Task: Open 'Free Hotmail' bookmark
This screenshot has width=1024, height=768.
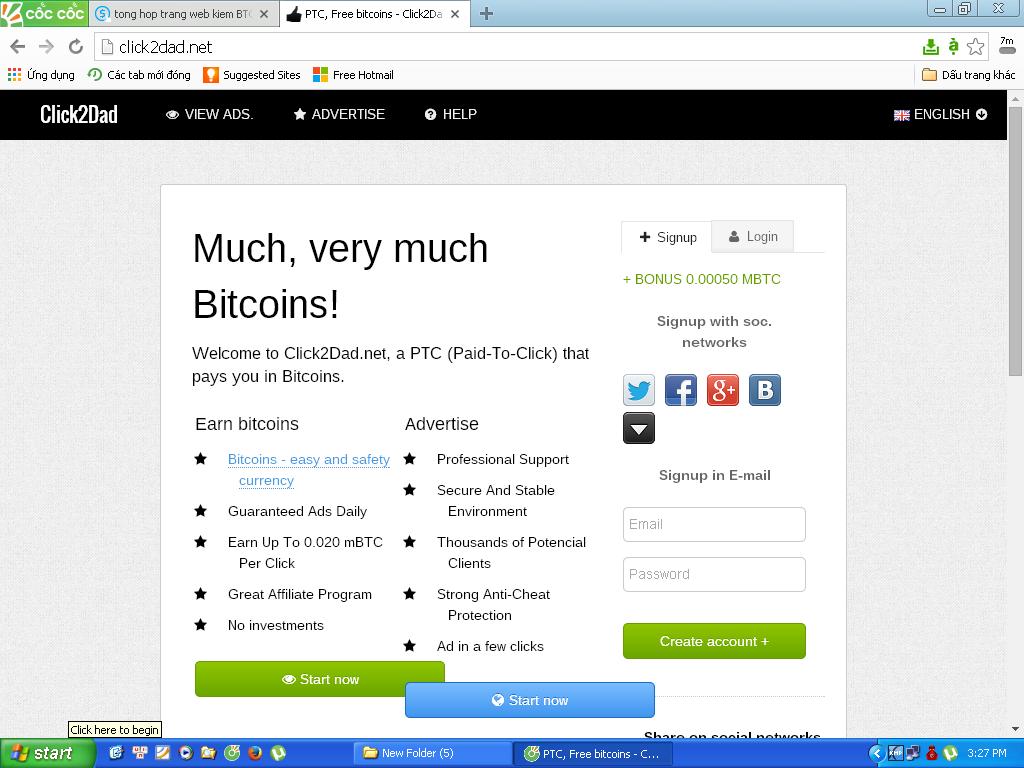Action: coord(353,74)
